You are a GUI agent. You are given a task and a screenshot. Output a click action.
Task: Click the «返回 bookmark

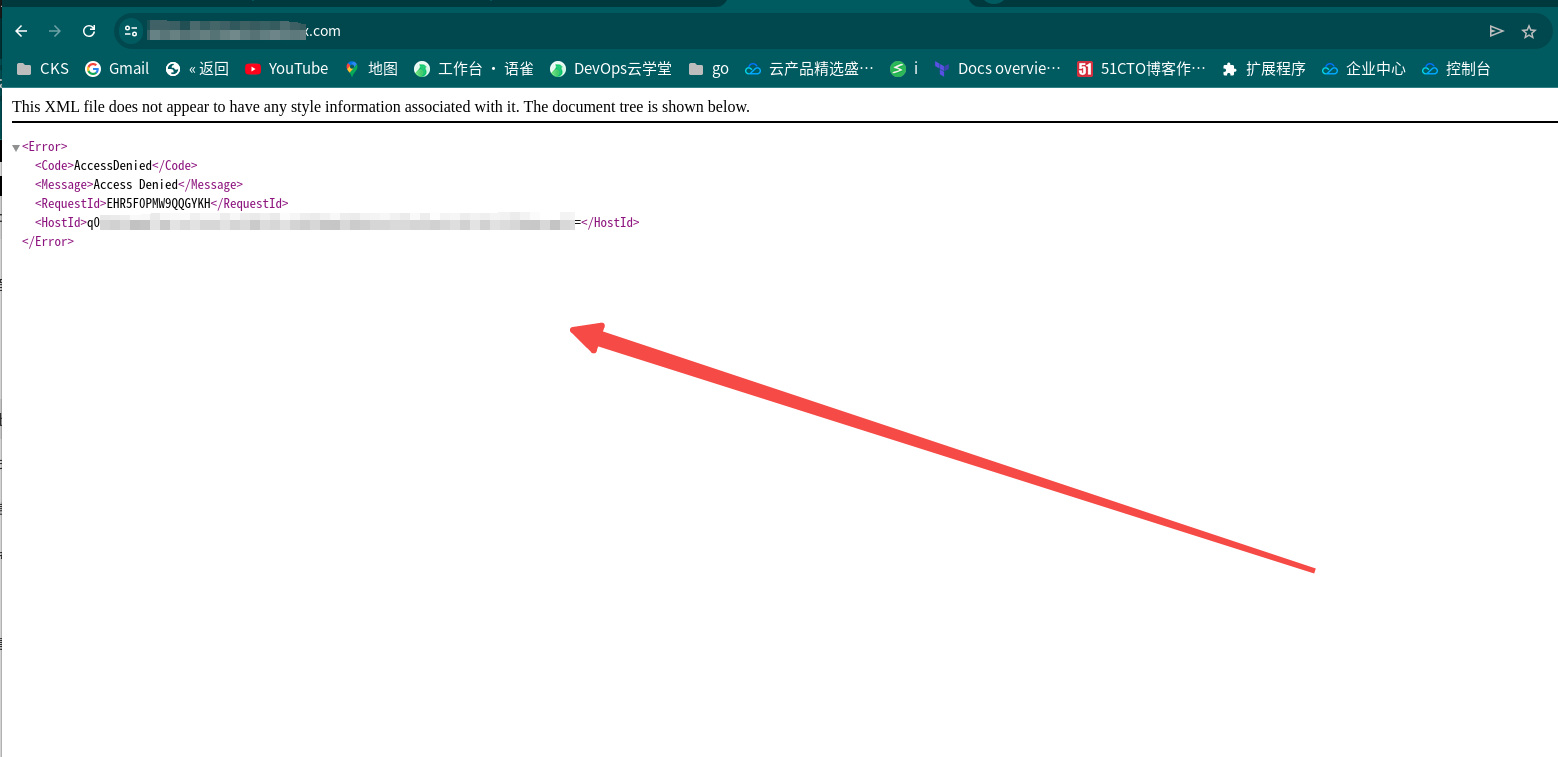[x=200, y=68]
